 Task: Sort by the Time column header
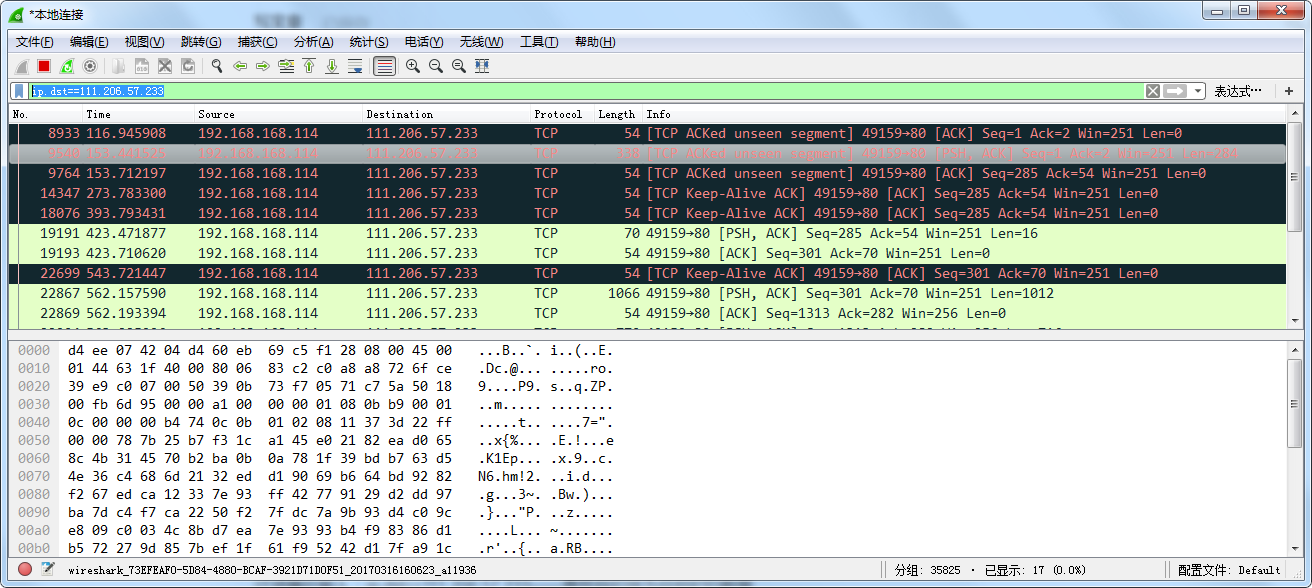click(x=138, y=114)
